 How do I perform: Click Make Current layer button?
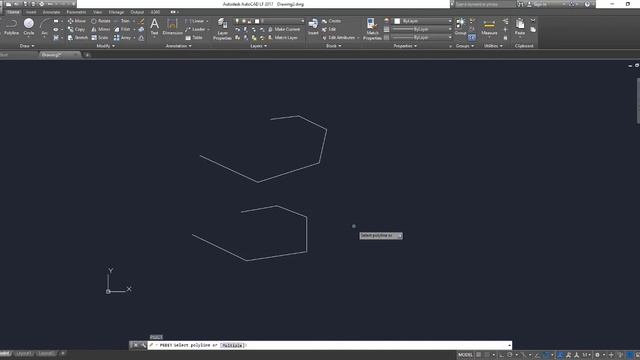tap(284, 29)
